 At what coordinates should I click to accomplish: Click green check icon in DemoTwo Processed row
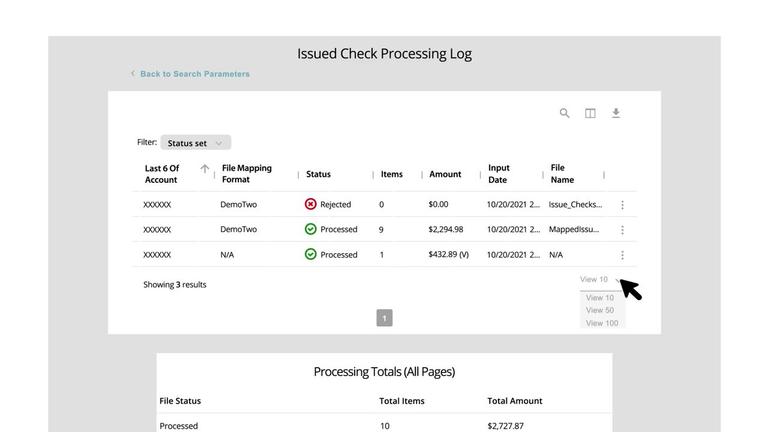tap(310, 229)
